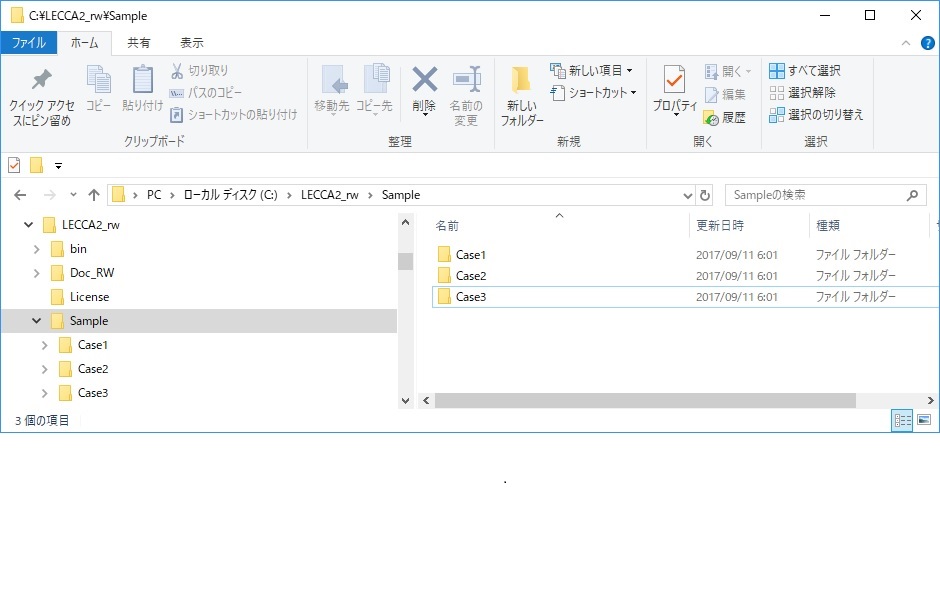Switch to details view in status bar
Viewport: 940px width, 614px height.
[902, 421]
